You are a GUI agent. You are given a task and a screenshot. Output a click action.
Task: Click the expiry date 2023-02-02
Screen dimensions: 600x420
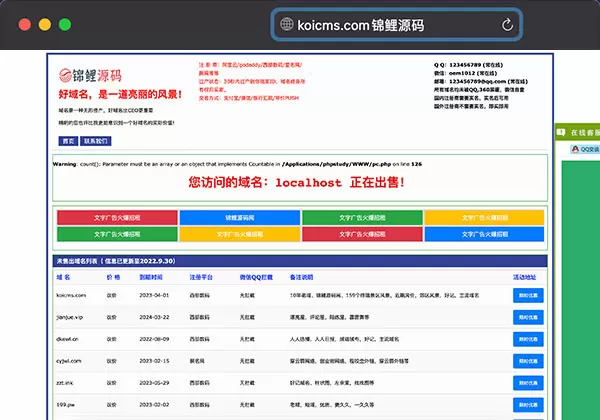[154, 405]
